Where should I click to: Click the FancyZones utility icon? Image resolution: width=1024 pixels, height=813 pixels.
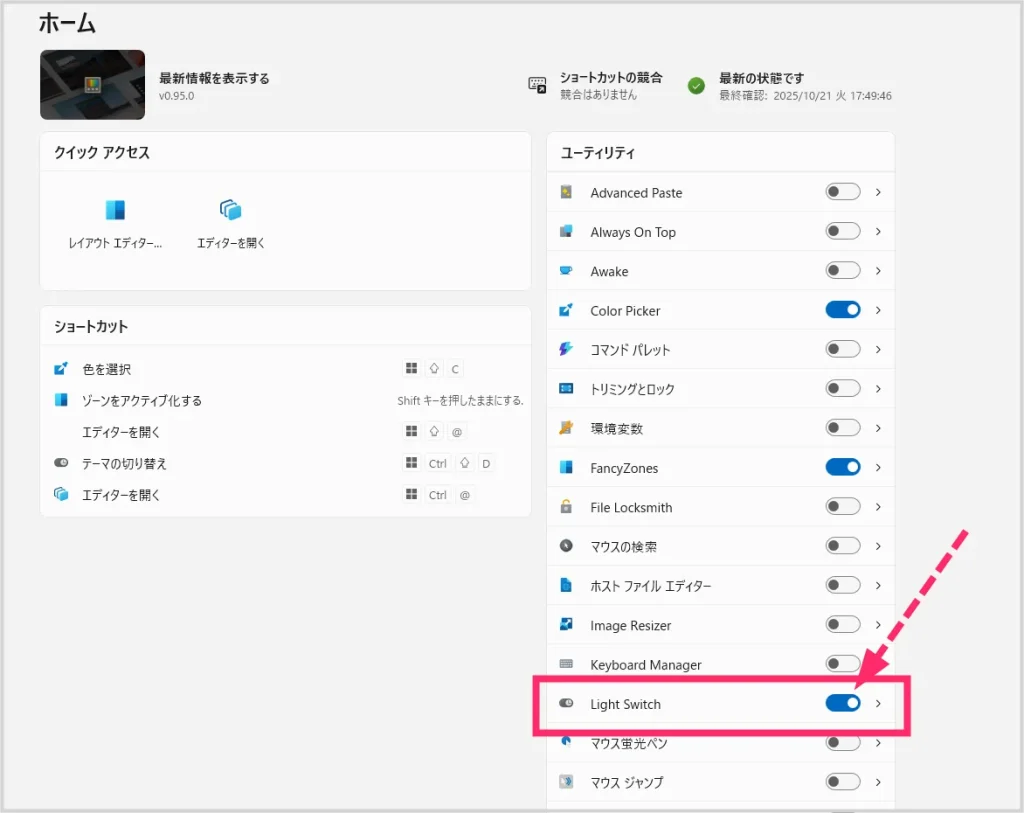tap(566, 467)
